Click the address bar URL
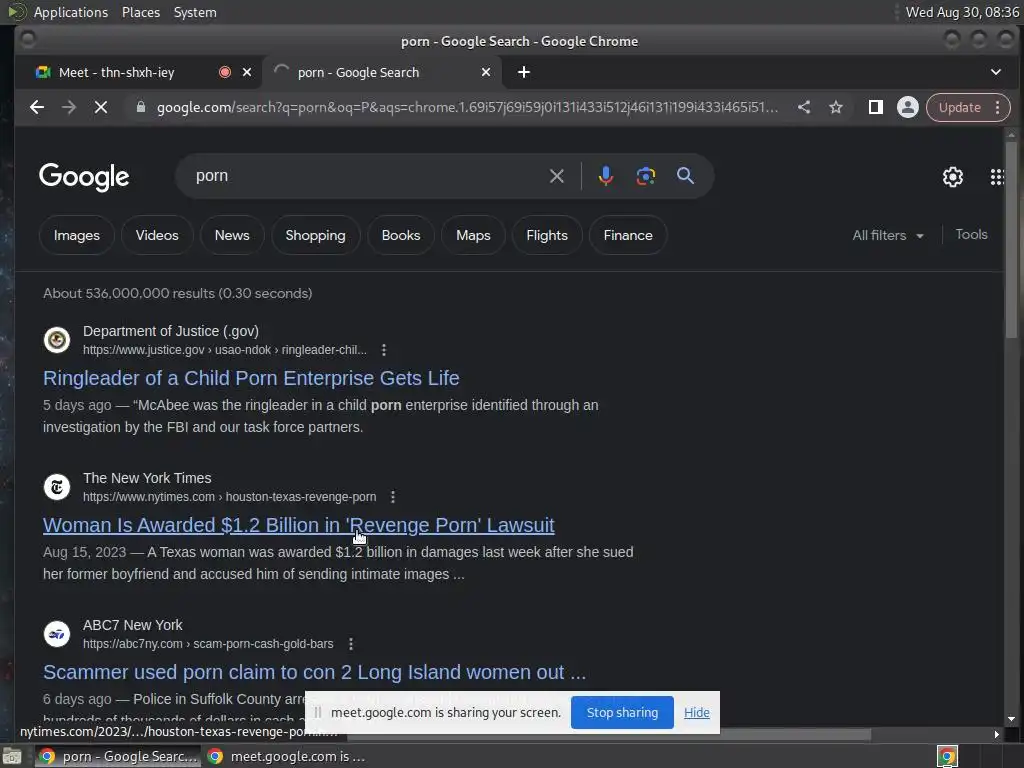Viewport: 1024px width, 768px height. click(467, 107)
